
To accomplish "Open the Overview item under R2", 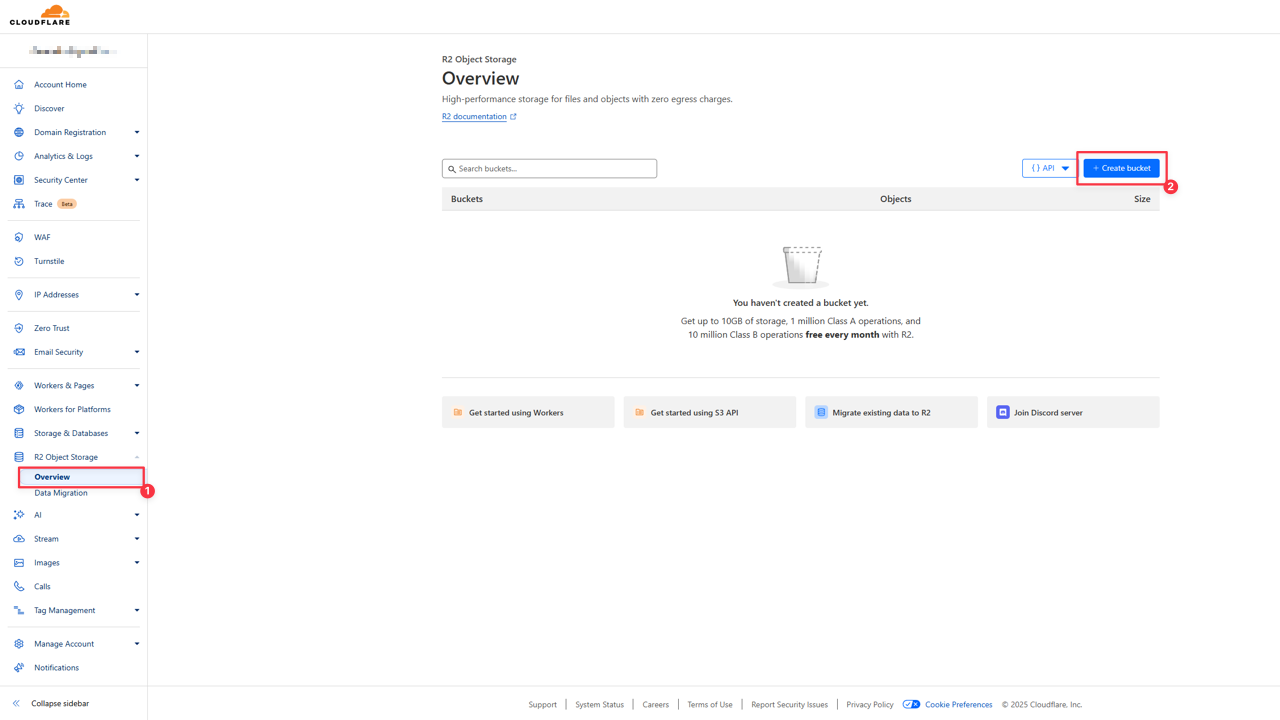I will 52,477.
